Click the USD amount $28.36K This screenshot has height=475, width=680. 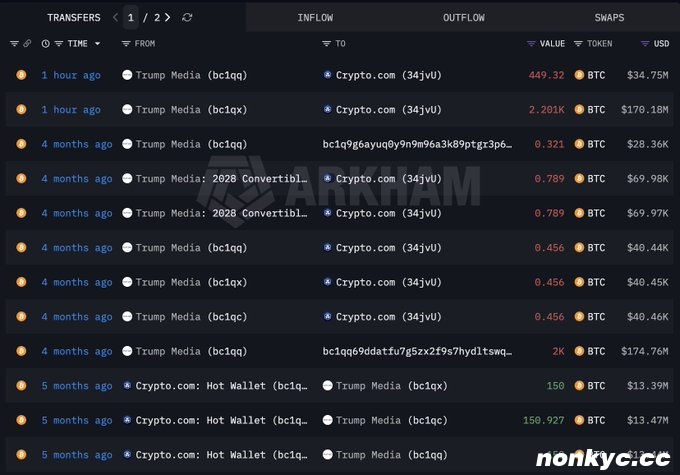click(647, 144)
